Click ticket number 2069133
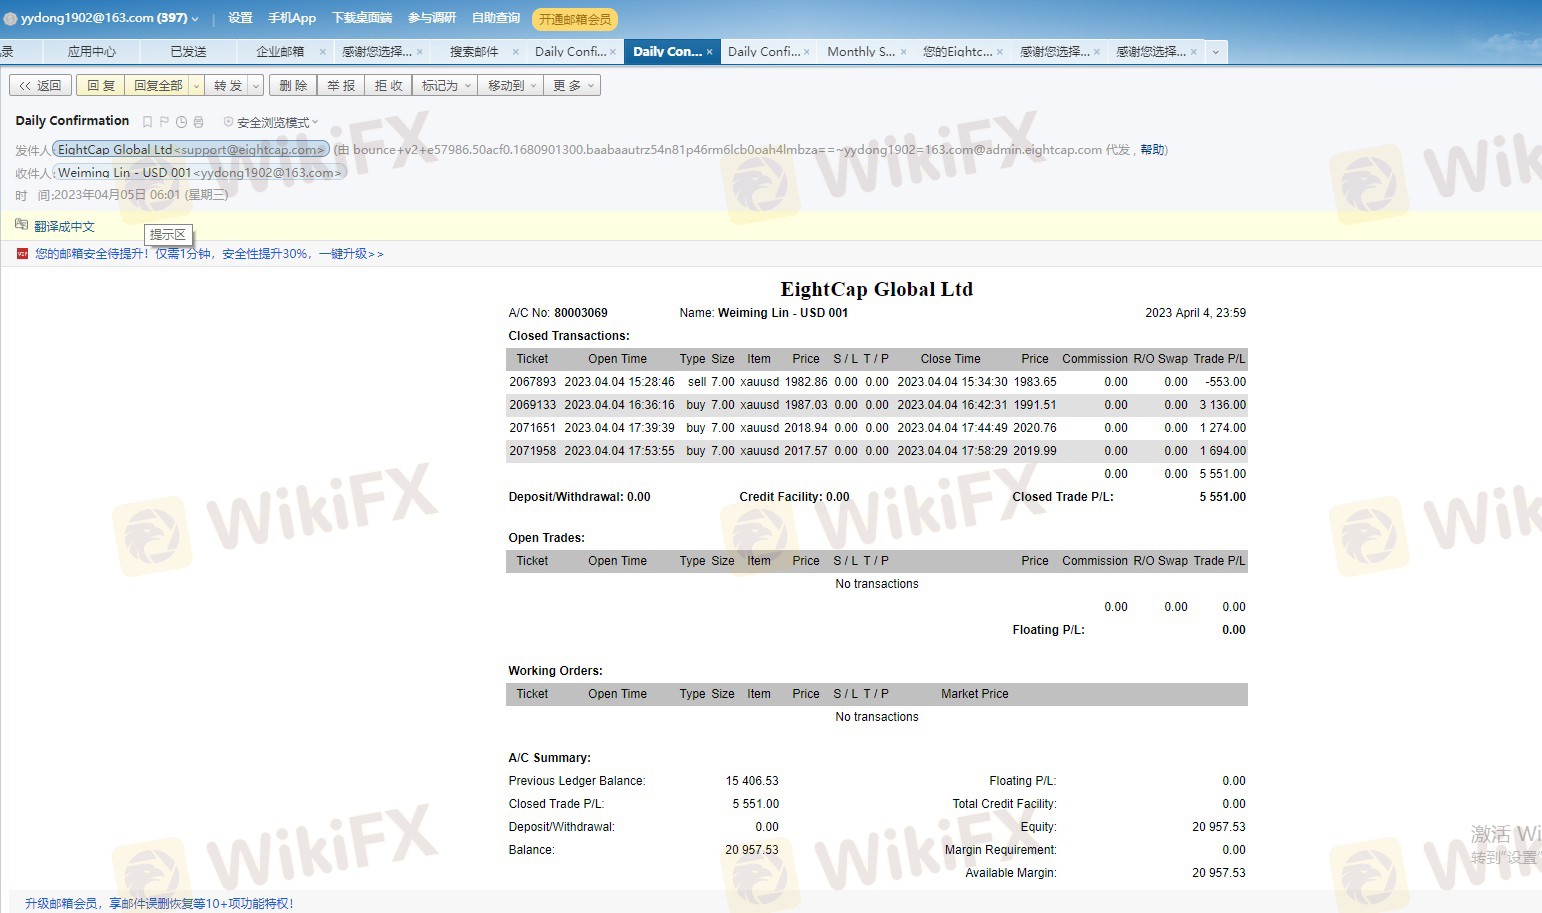This screenshot has width=1542, height=913. [533, 405]
